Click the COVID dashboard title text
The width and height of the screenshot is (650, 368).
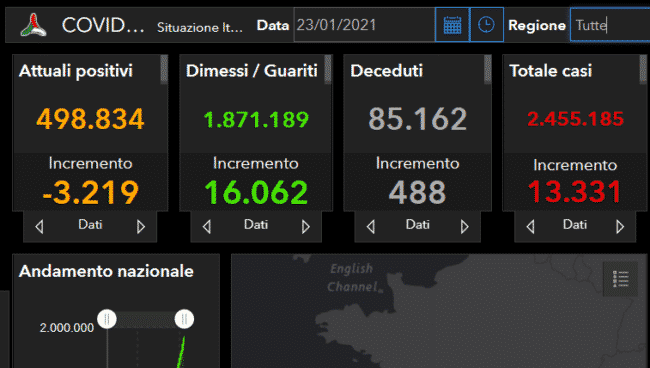tap(103, 25)
